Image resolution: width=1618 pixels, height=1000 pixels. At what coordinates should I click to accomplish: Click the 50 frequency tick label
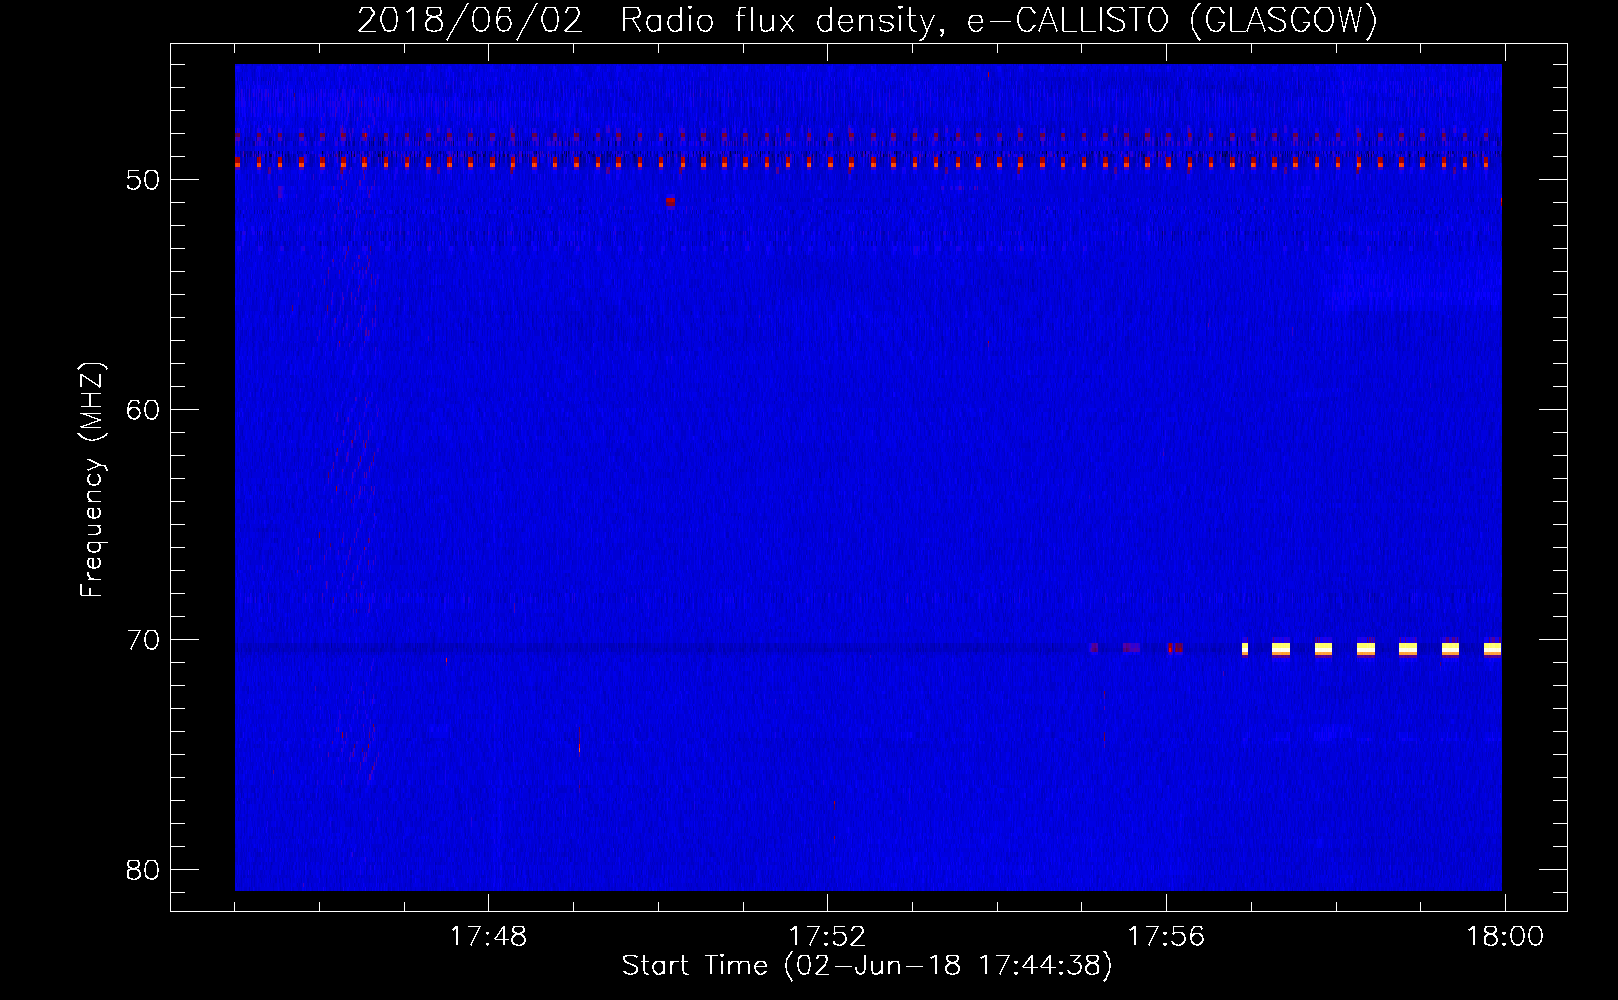(143, 180)
